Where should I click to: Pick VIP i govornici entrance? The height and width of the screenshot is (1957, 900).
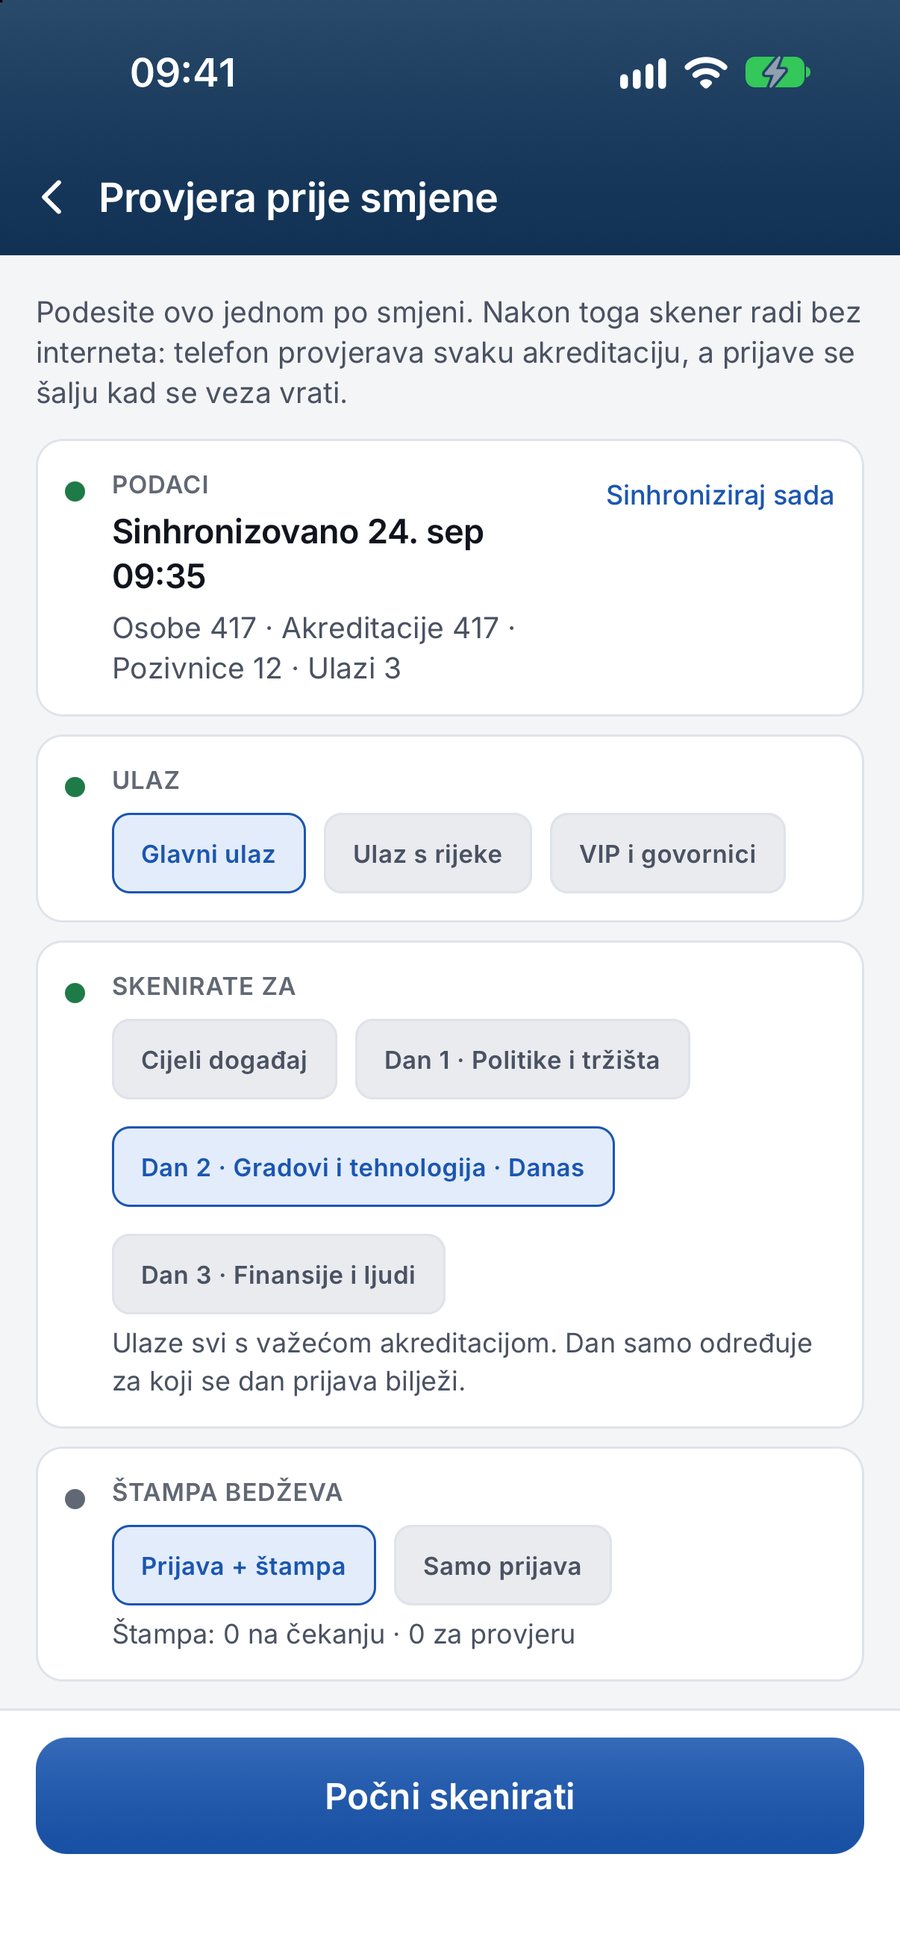point(668,853)
